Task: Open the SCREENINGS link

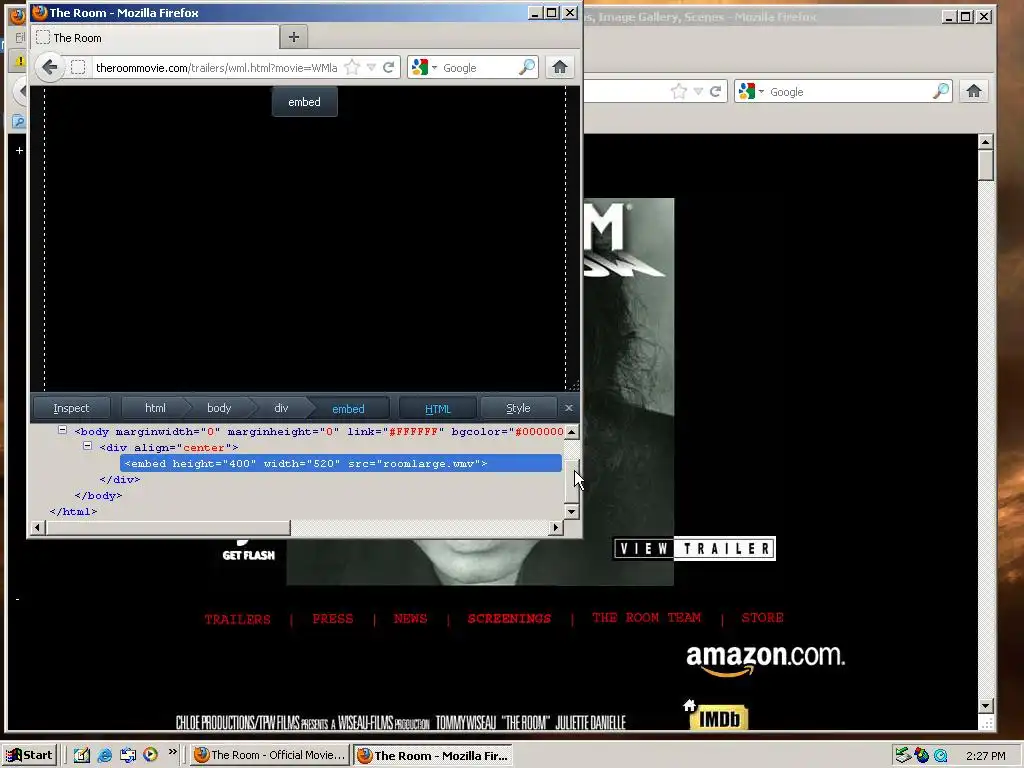Action: coord(509,618)
